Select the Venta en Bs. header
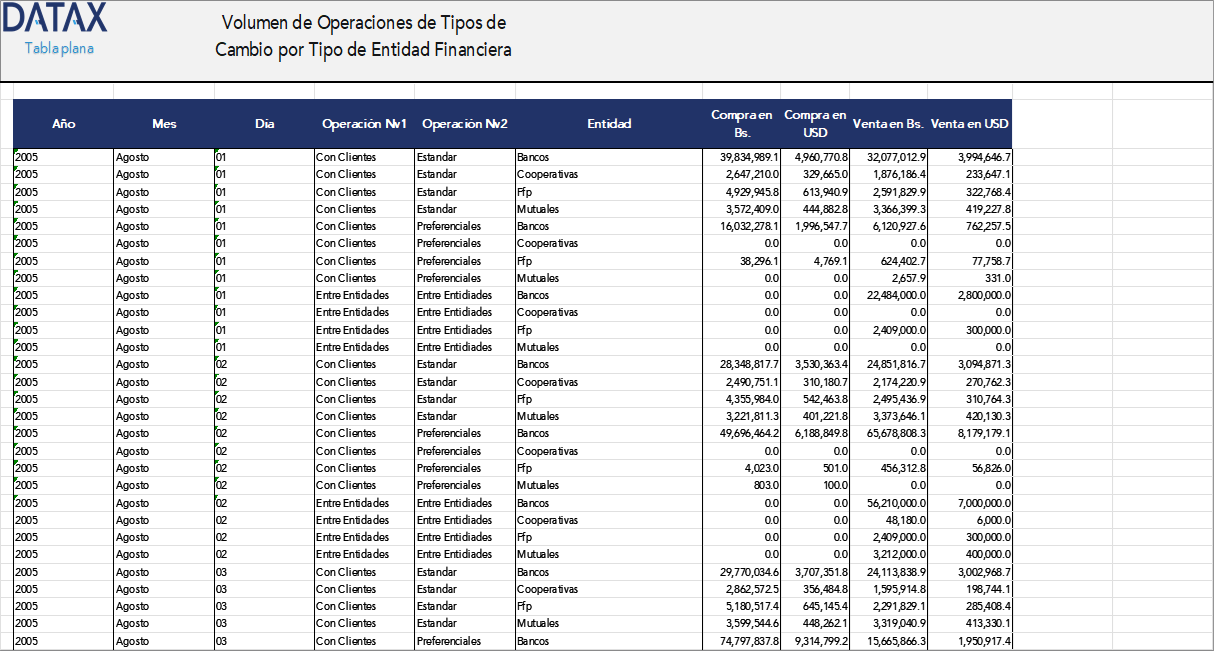Image resolution: width=1214 pixels, height=651 pixels. [889, 124]
